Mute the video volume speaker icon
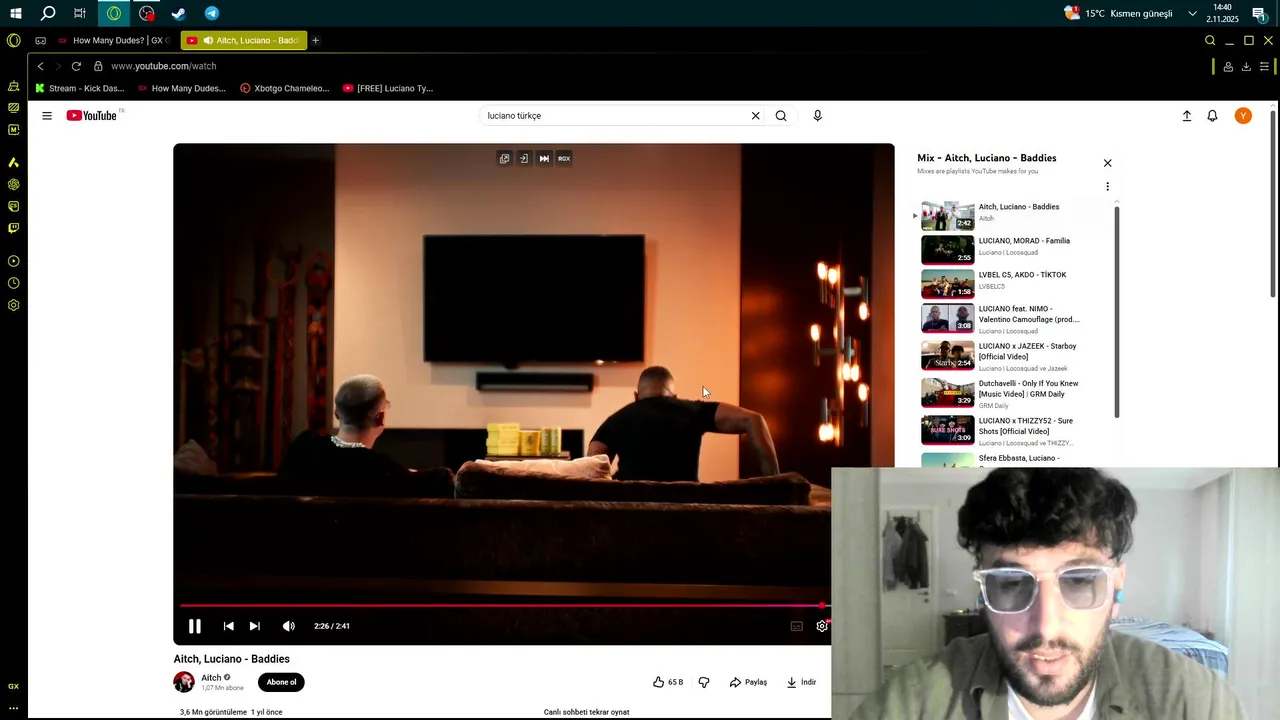The width and height of the screenshot is (1280, 720). [x=288, y=626]
